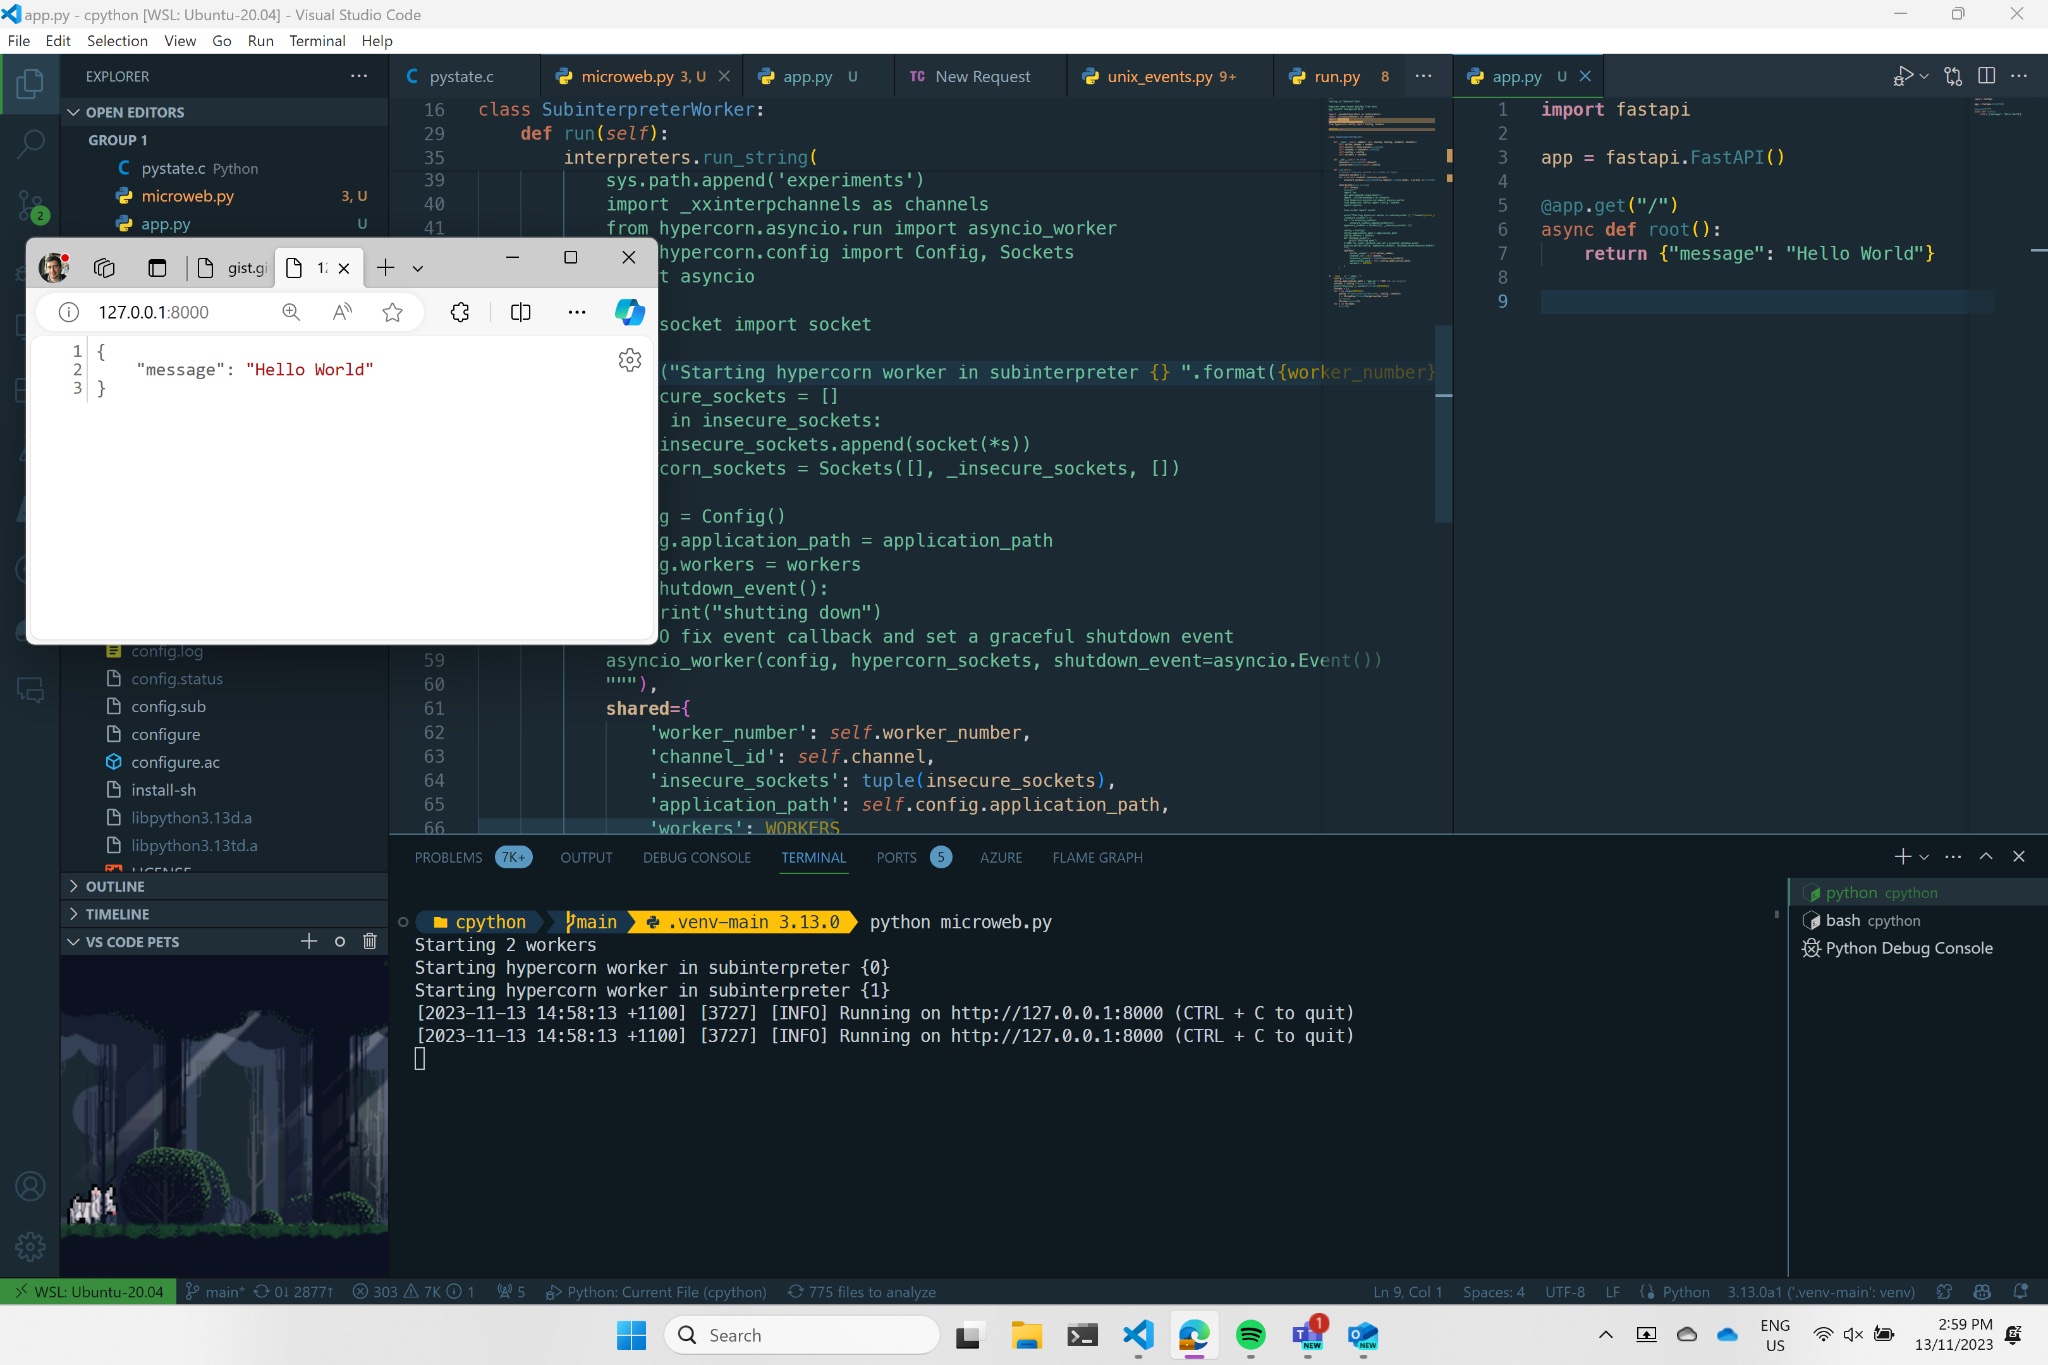
Task: Click the Run Python File play icon
Action: pos(1901,76)
